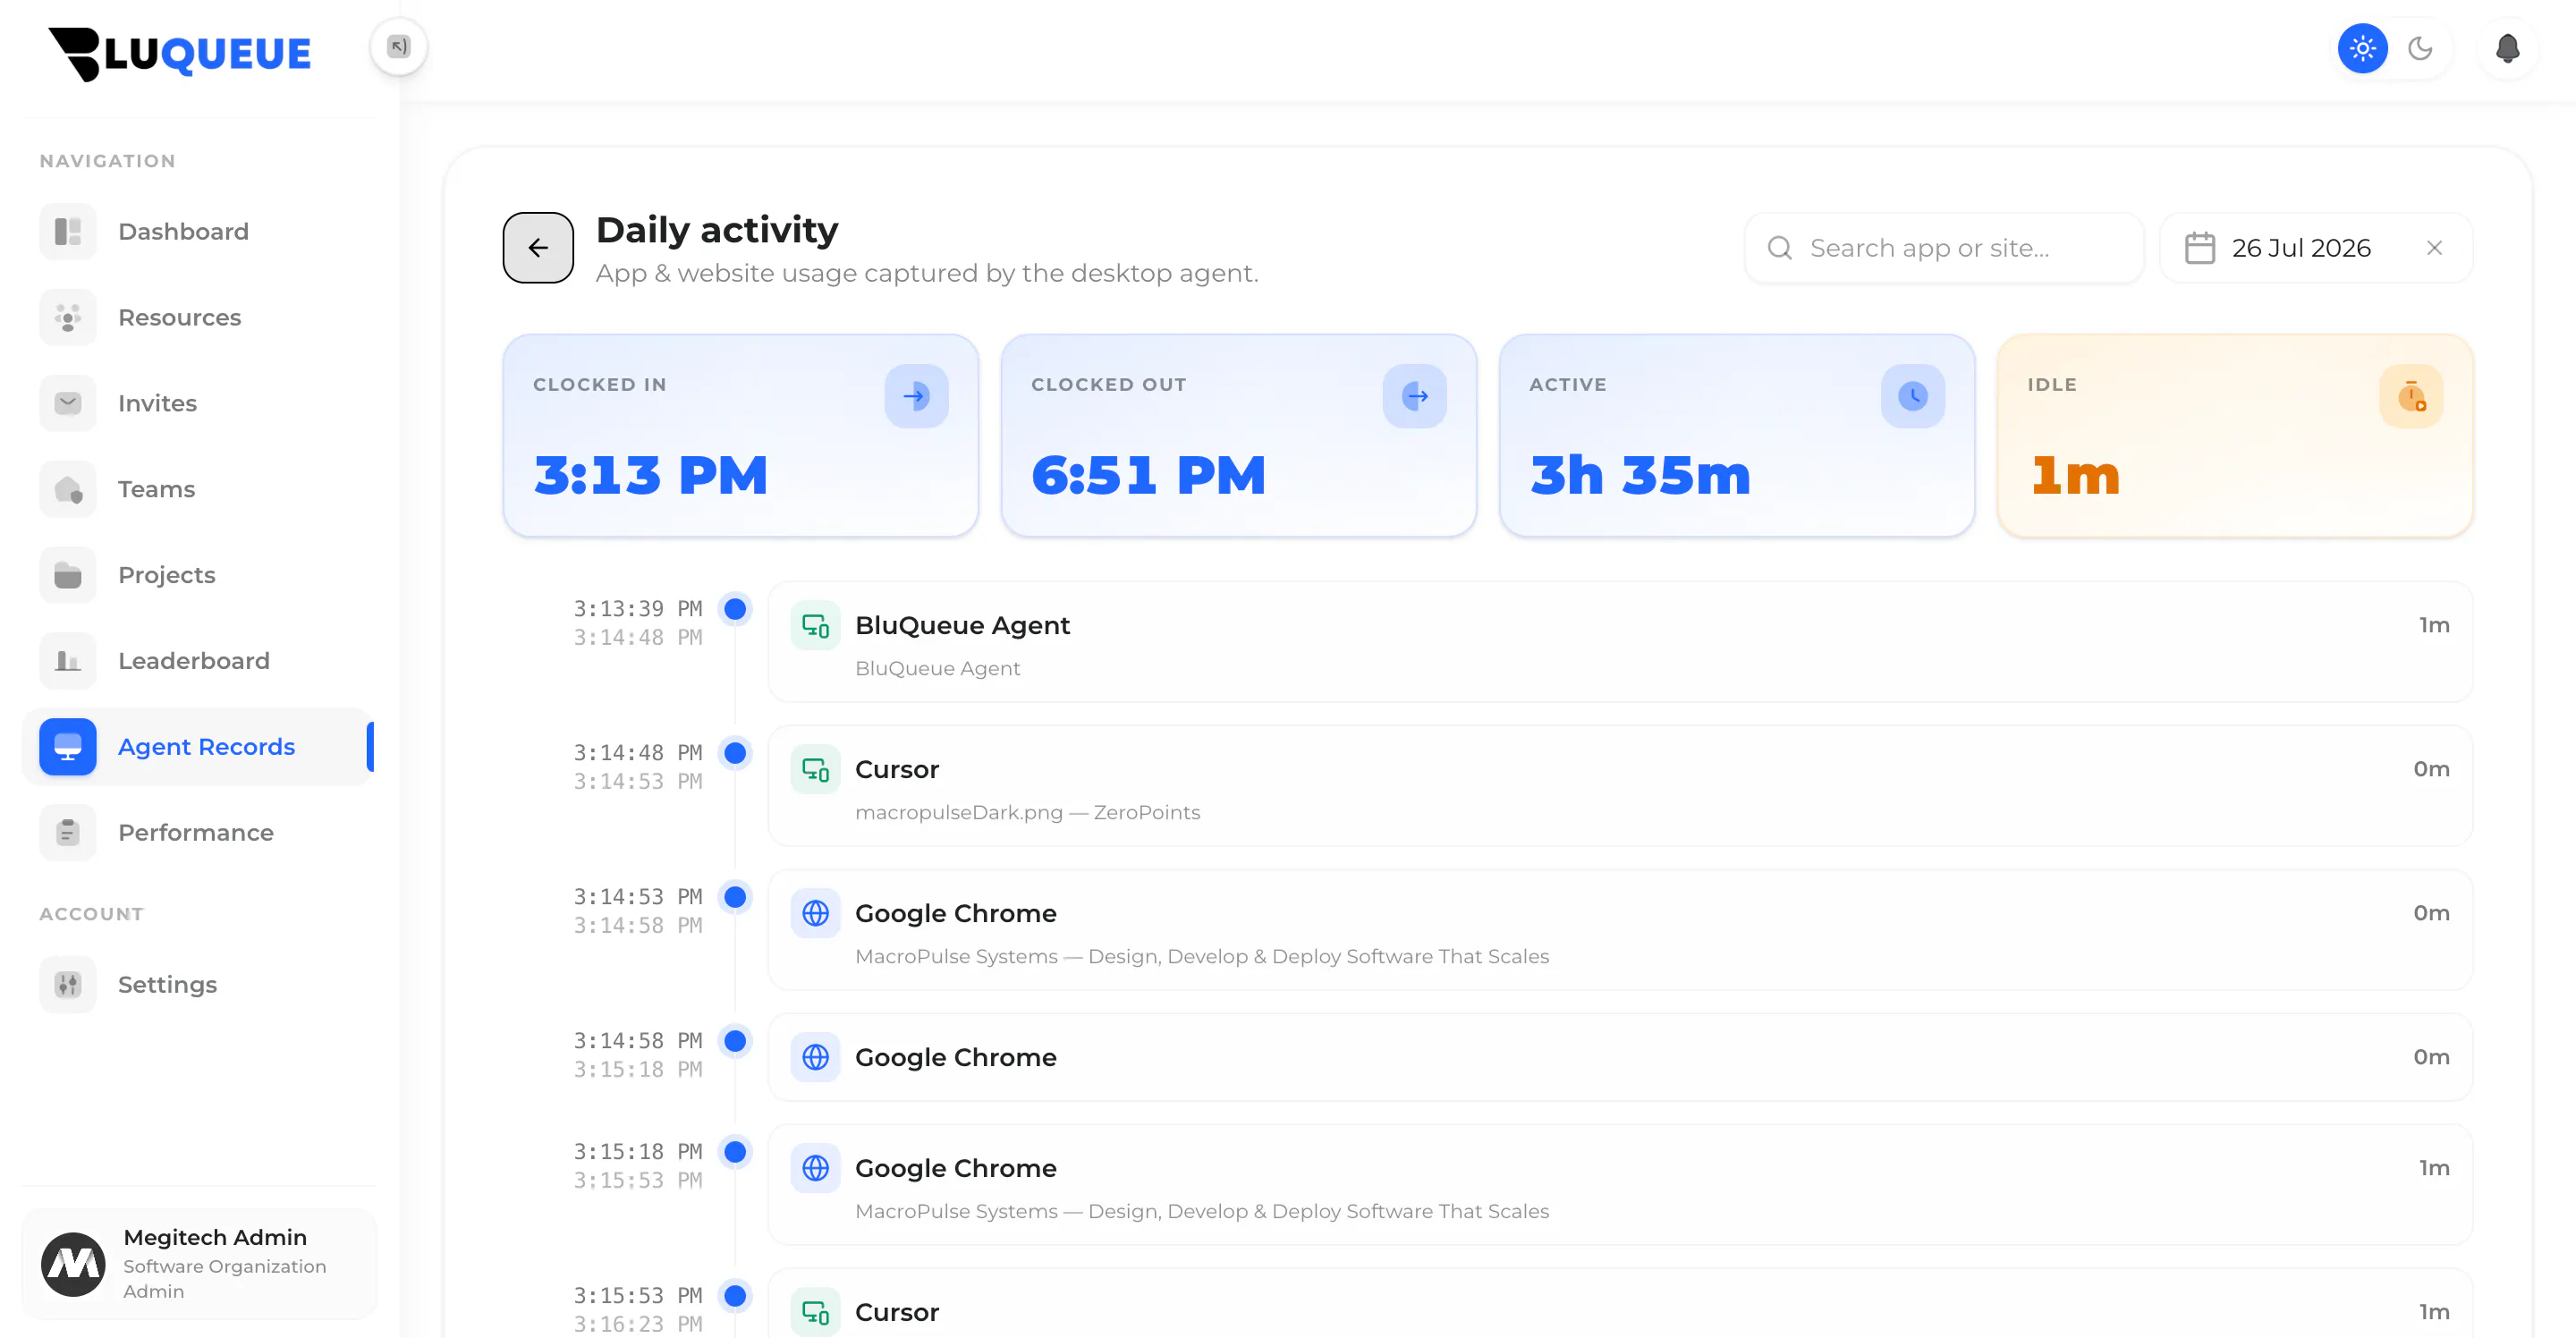Viewport: 2576px width, 1338px height.
Task: Open Invites from the sidebar
Action: 198,403
